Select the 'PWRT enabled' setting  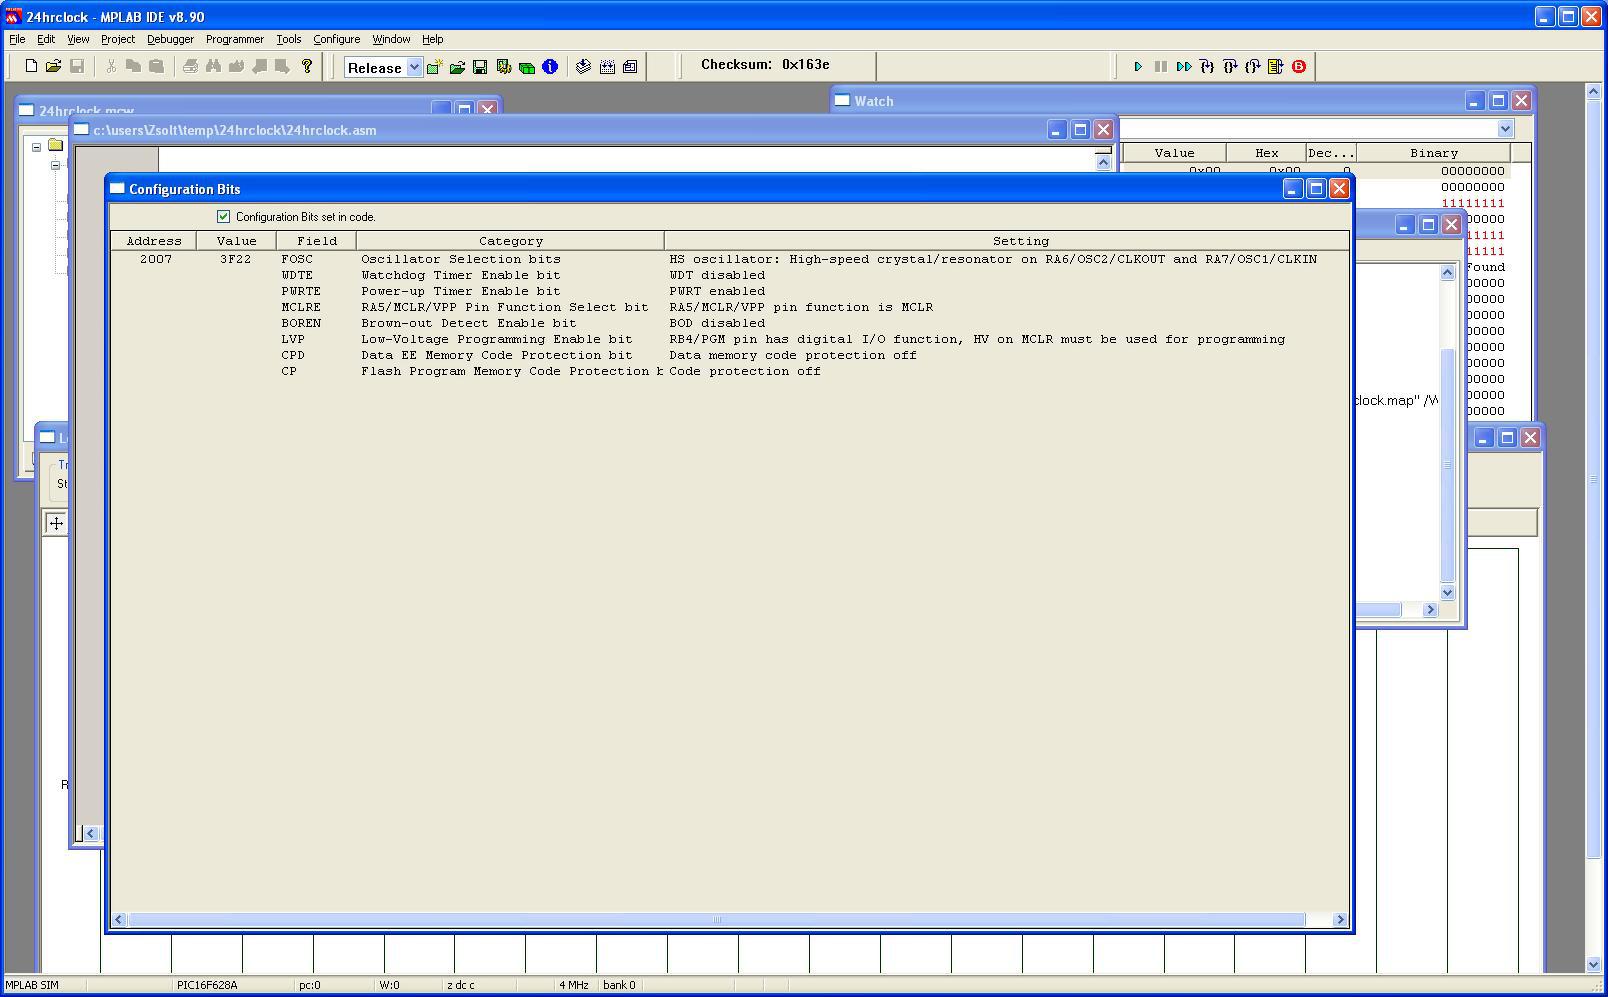click(x=717, y=292)
